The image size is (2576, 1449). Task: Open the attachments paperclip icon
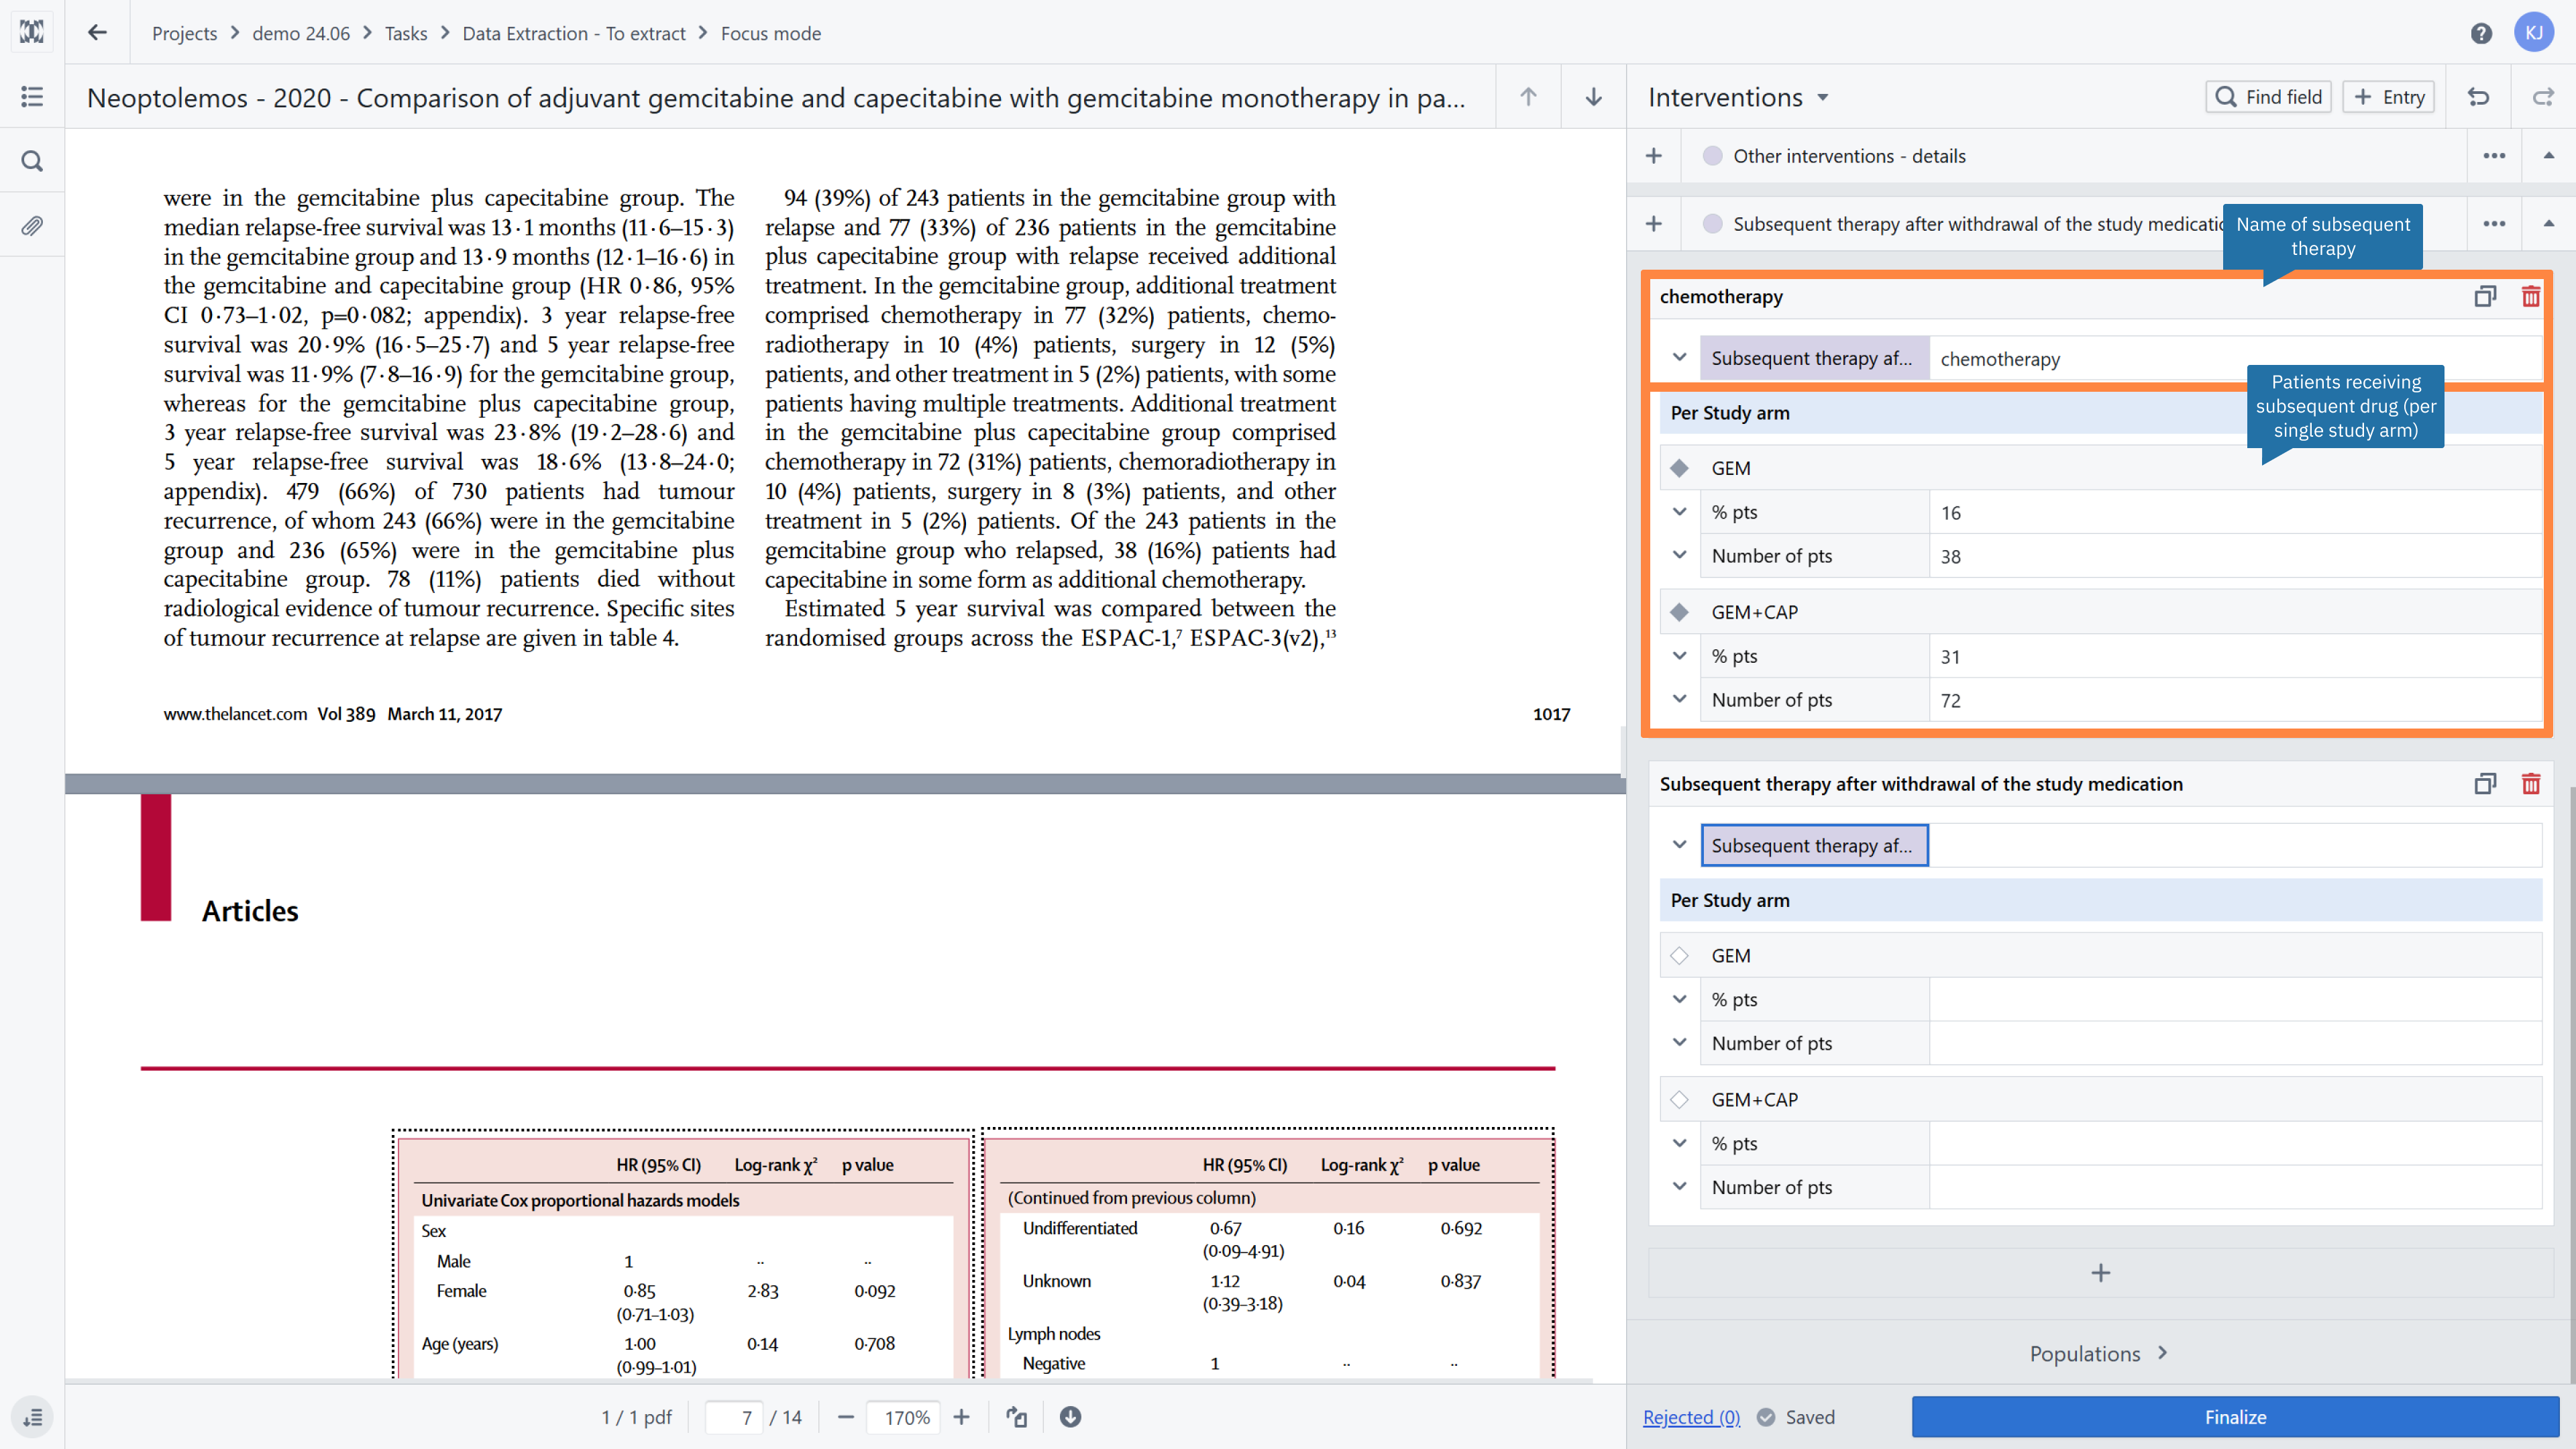[32, 226]
